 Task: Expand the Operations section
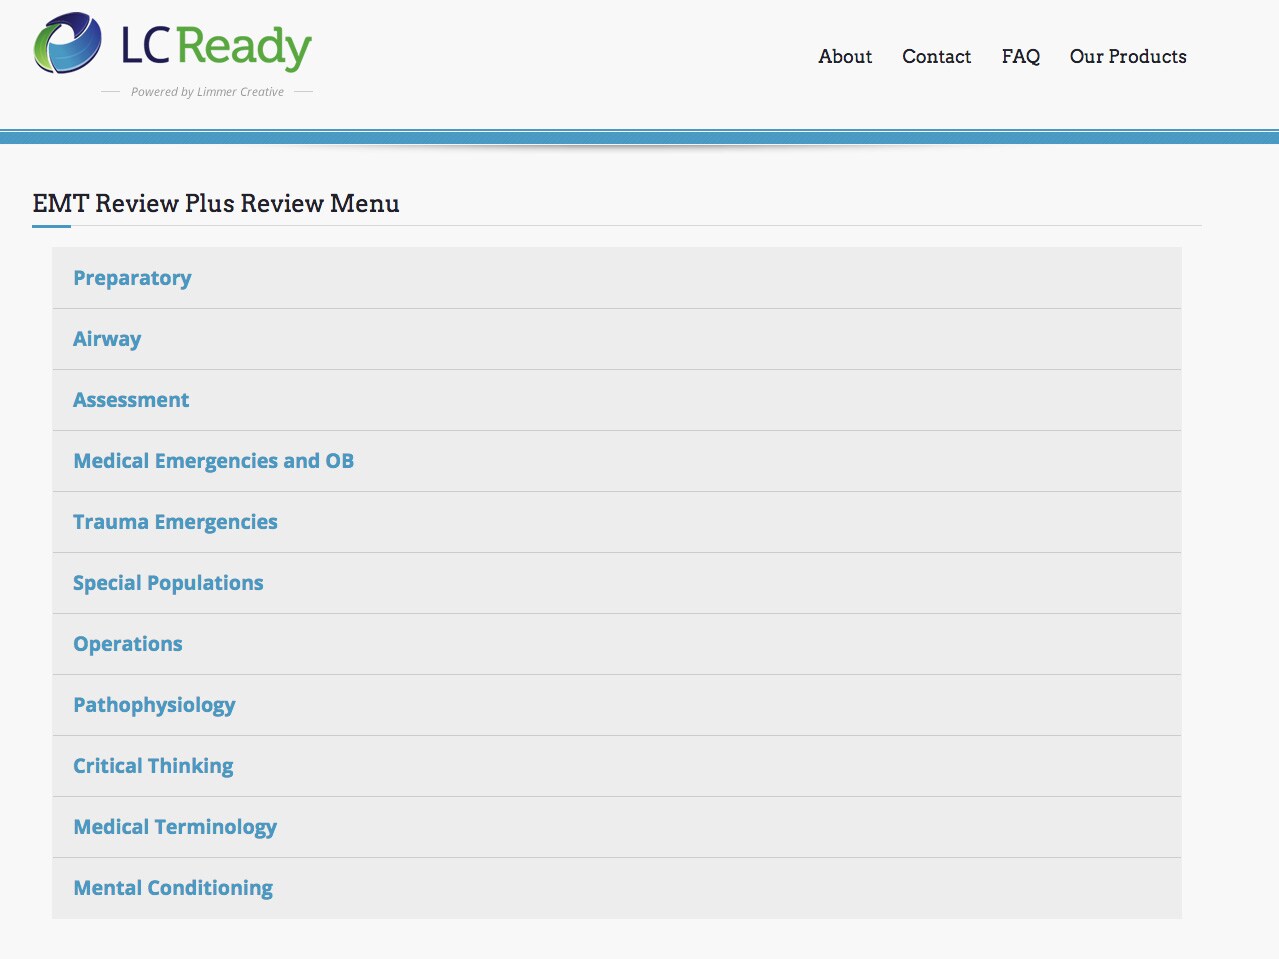click(x=128, y=644)
